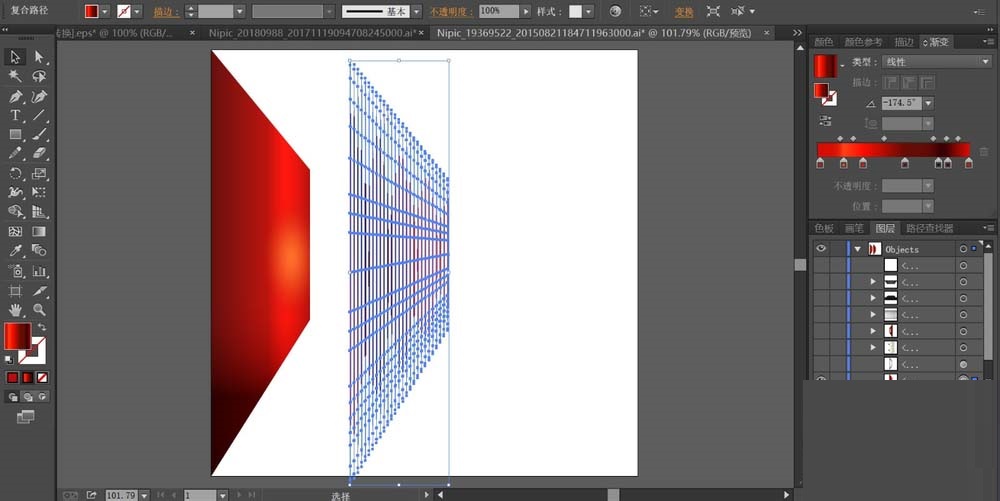Select the Rectangle tool
This screenshot has height=501, width=1000.
15,135
